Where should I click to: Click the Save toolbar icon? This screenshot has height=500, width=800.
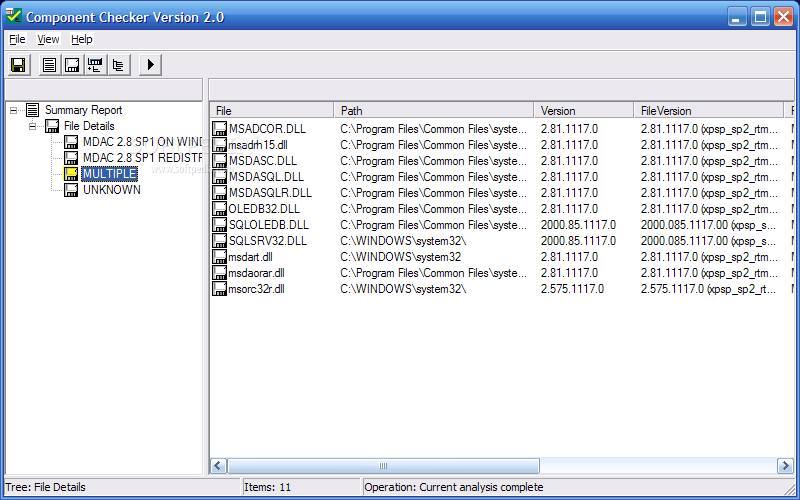click(18, 65)
